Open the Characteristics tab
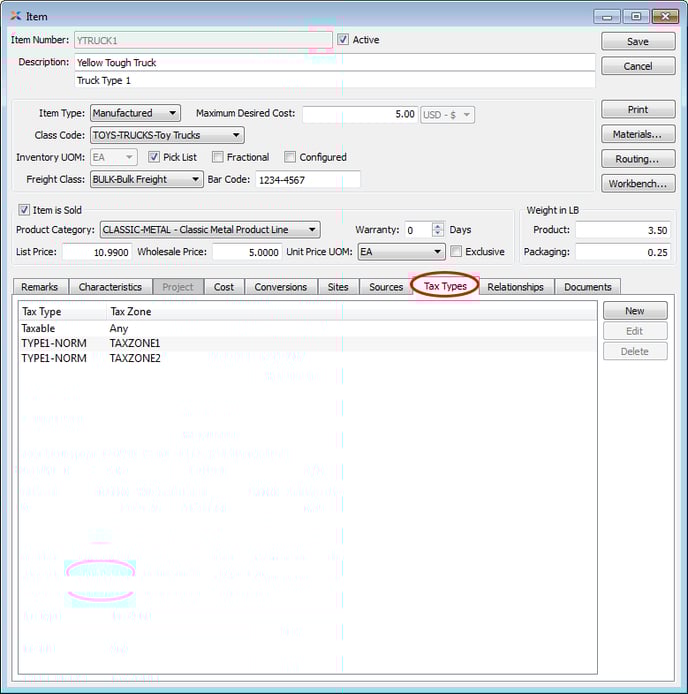The width and height of the screenshot is (688, 694). pyautogui.click(x=110, y=287)
